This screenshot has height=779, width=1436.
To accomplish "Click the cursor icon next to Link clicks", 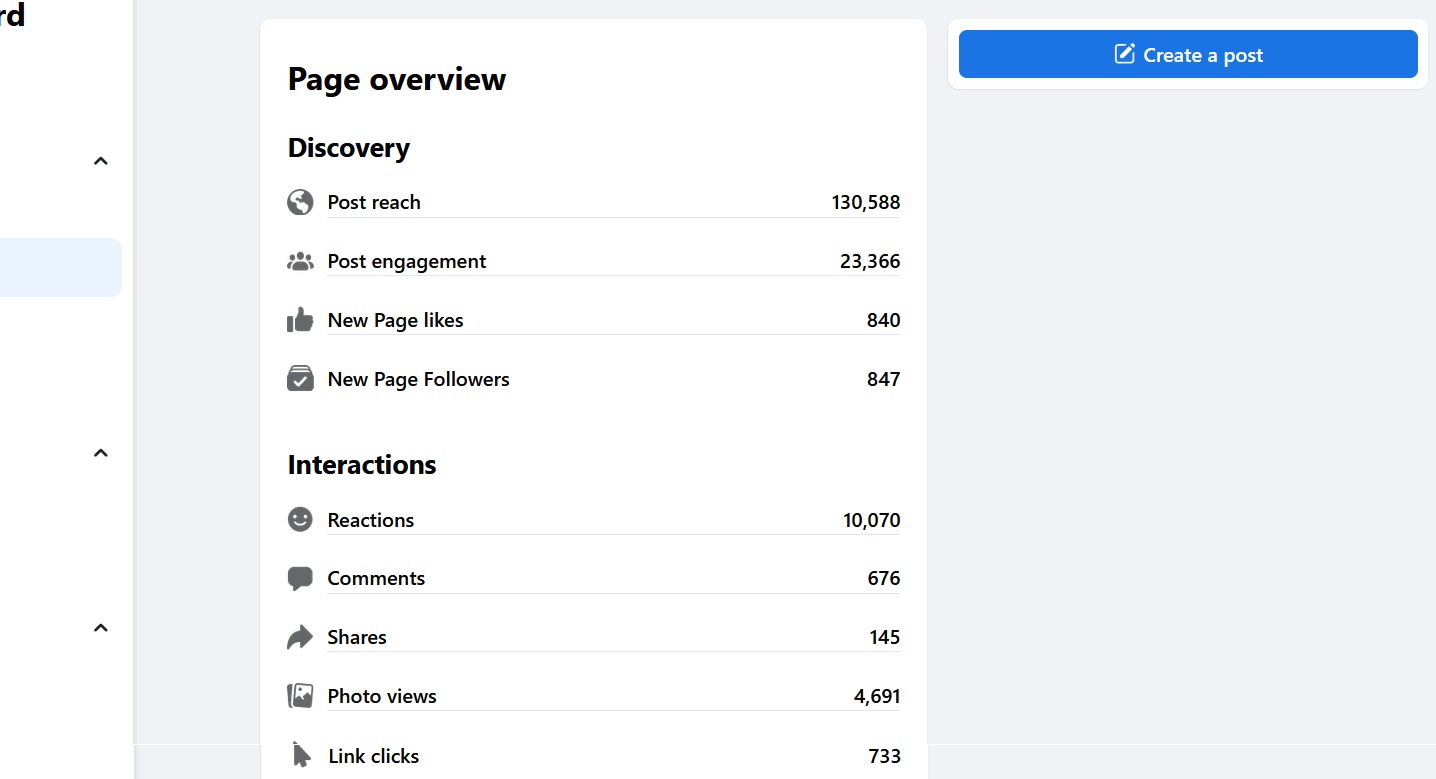I will [301, 755].
